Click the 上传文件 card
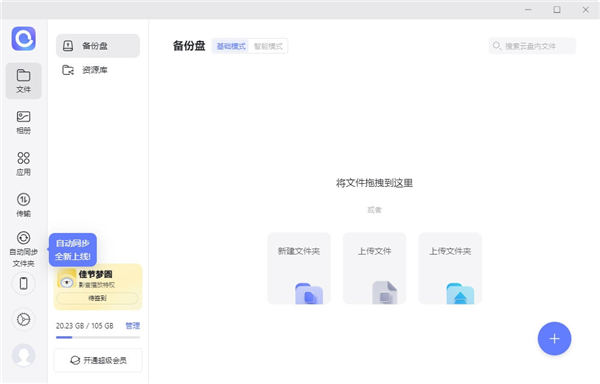This screenshot has width=600, height=384. [x=375, y=268]
